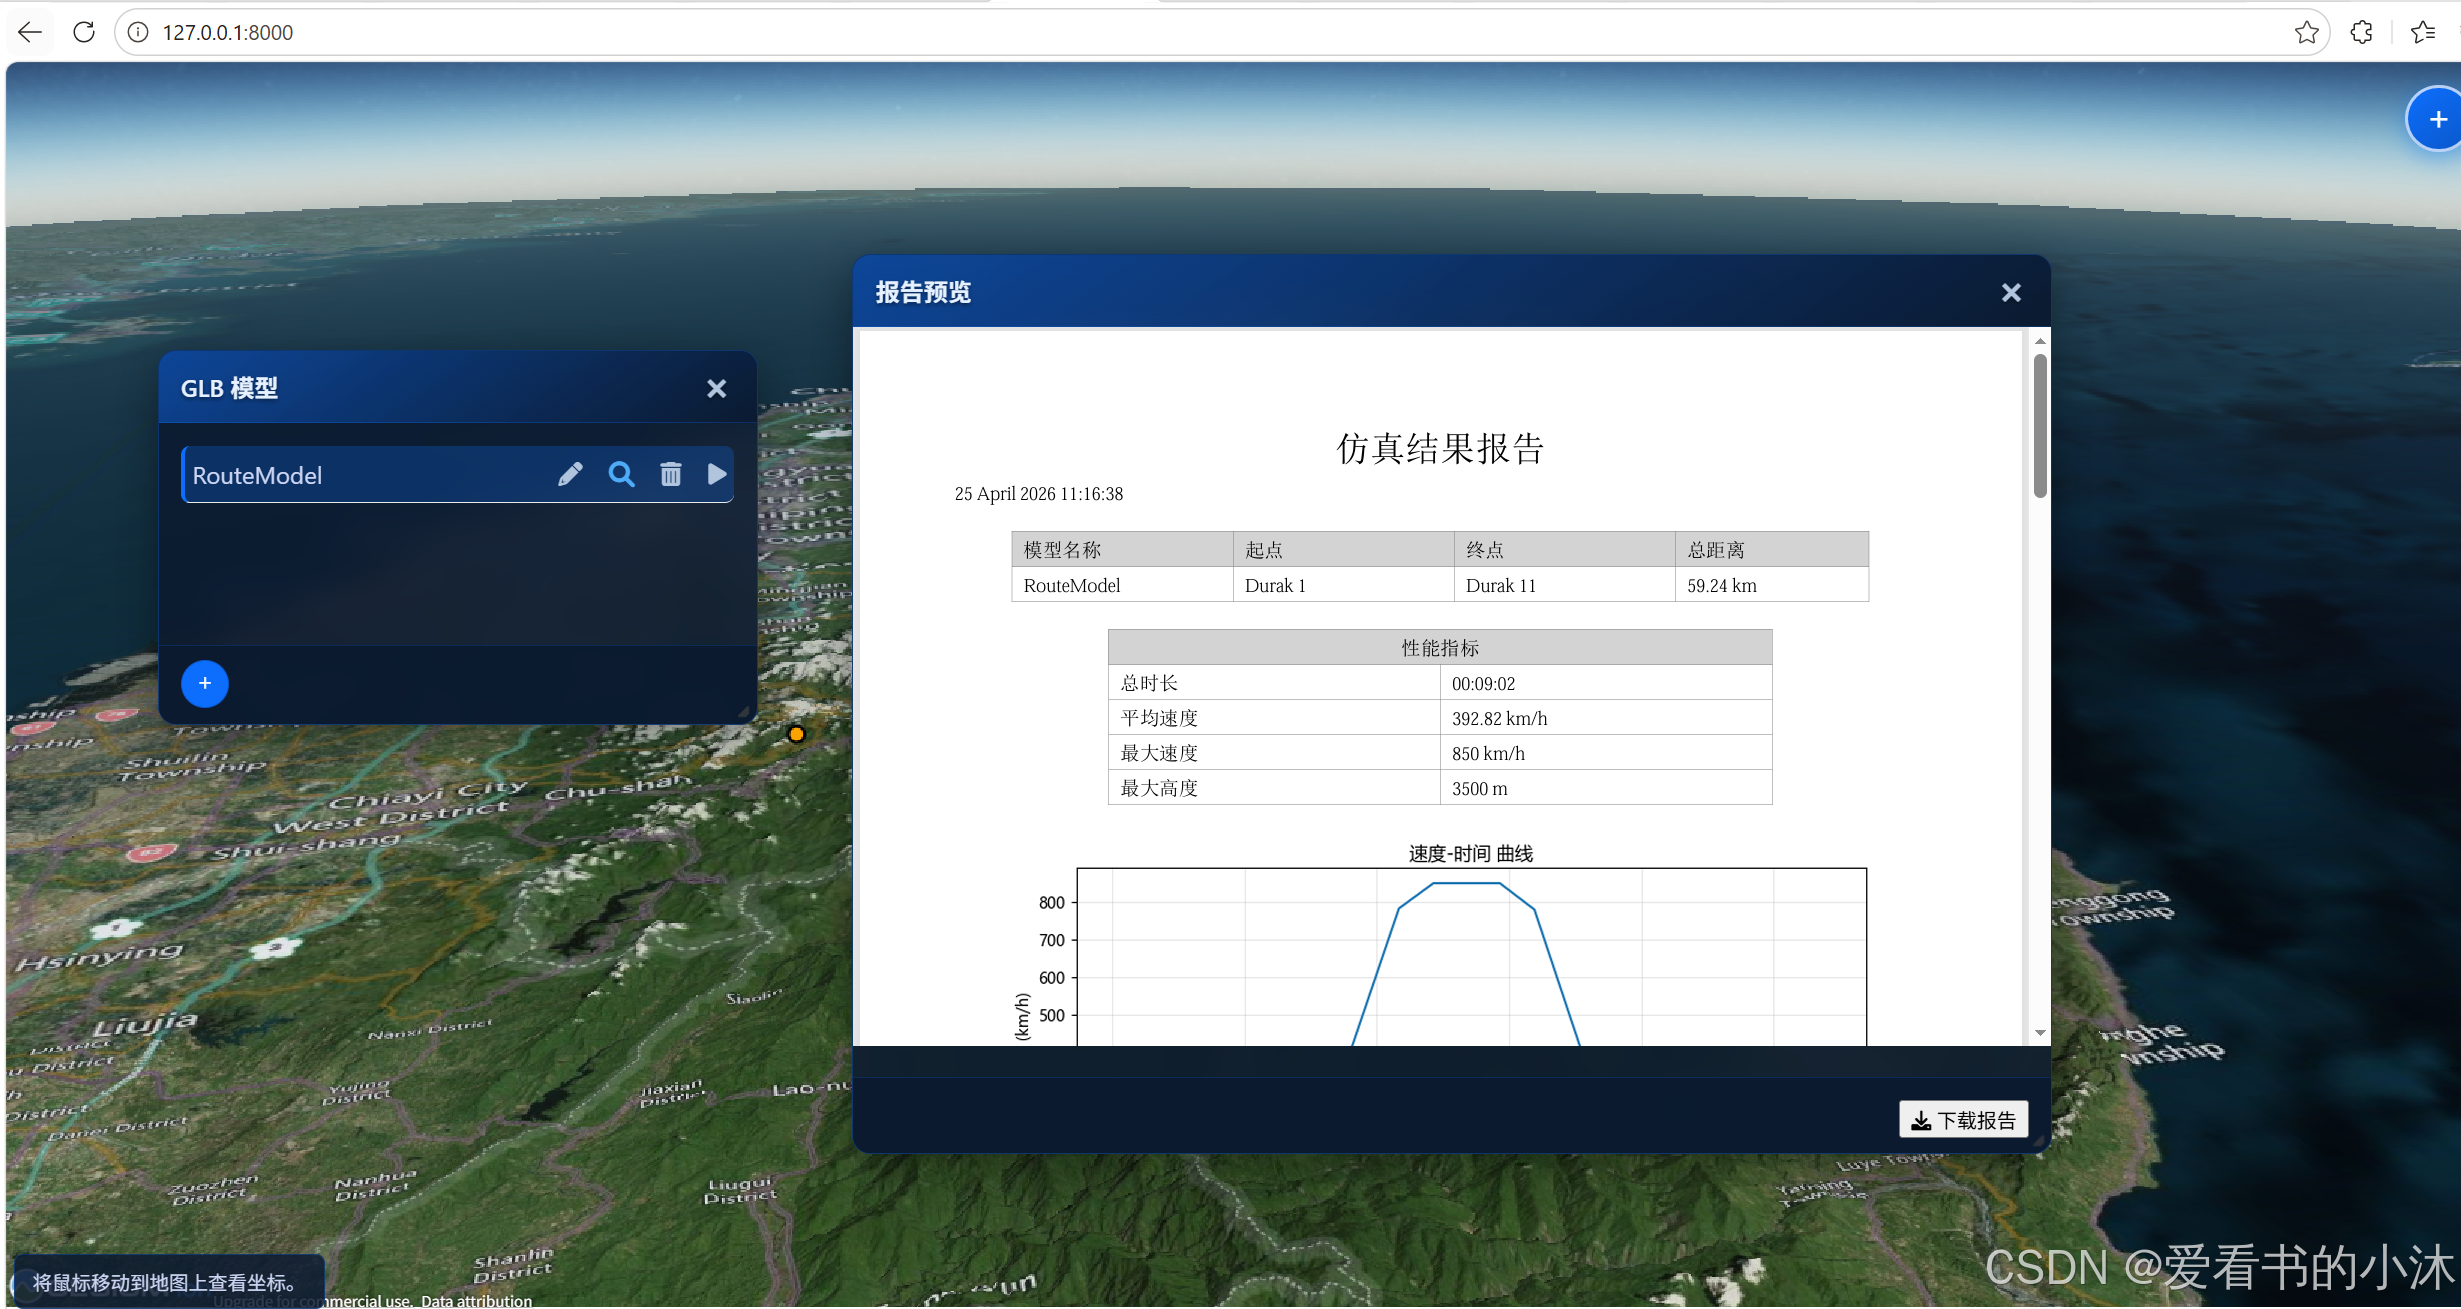Edit RouteModel with the pencil icon
This screenshot has width=2461, height=1309.
(x=570, y=474)
